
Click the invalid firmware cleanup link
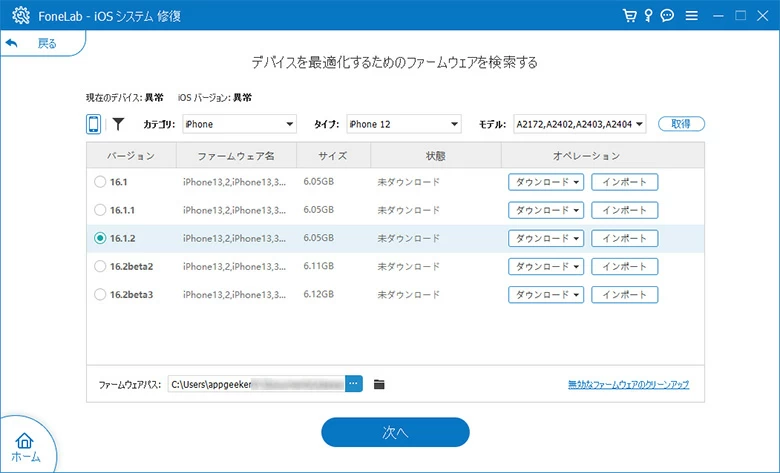[628, 385]
